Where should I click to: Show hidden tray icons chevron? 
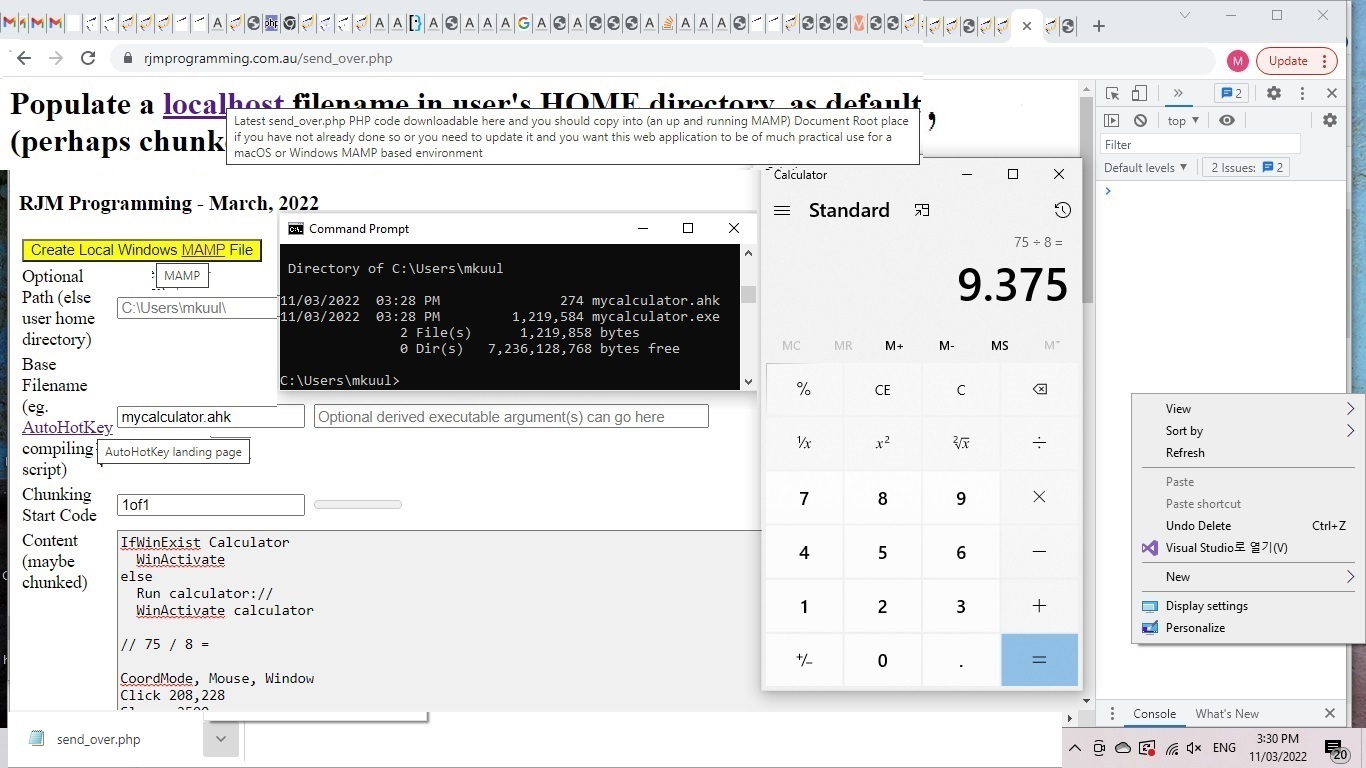tap(1075, 748)
